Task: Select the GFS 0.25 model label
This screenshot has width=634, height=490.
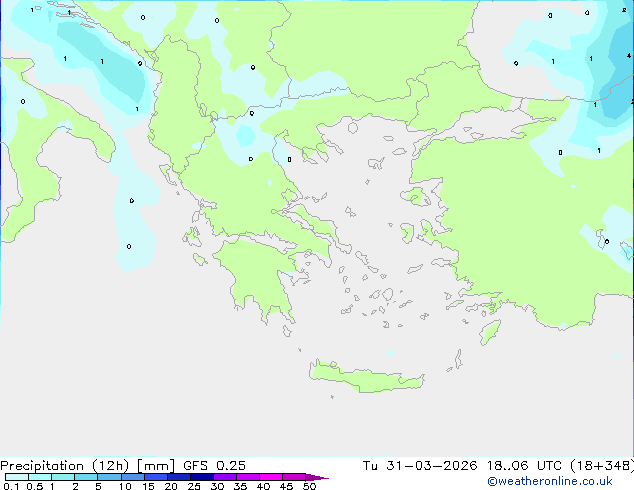Action: 214,466
